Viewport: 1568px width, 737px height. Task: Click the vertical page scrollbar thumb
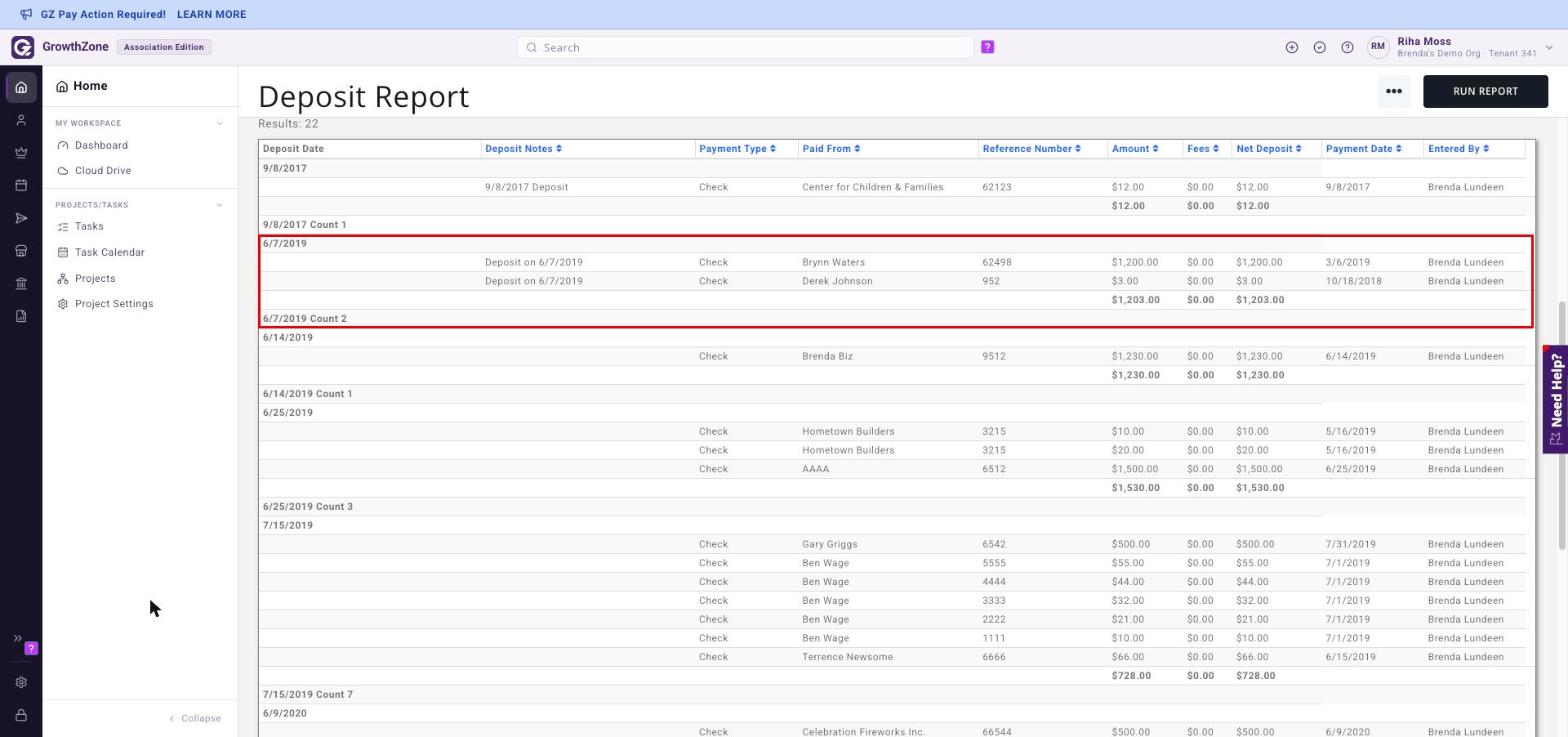point(1562,424)
